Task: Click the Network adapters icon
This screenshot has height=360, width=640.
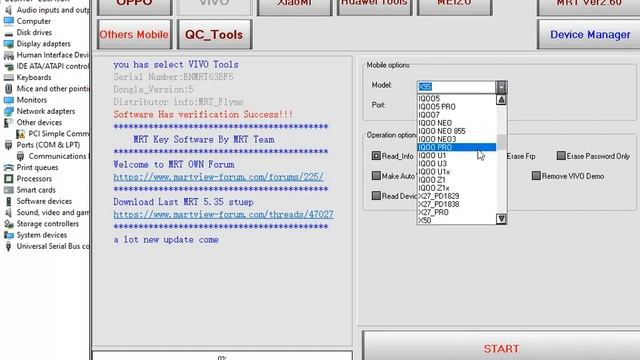Action: click(9, 111)
